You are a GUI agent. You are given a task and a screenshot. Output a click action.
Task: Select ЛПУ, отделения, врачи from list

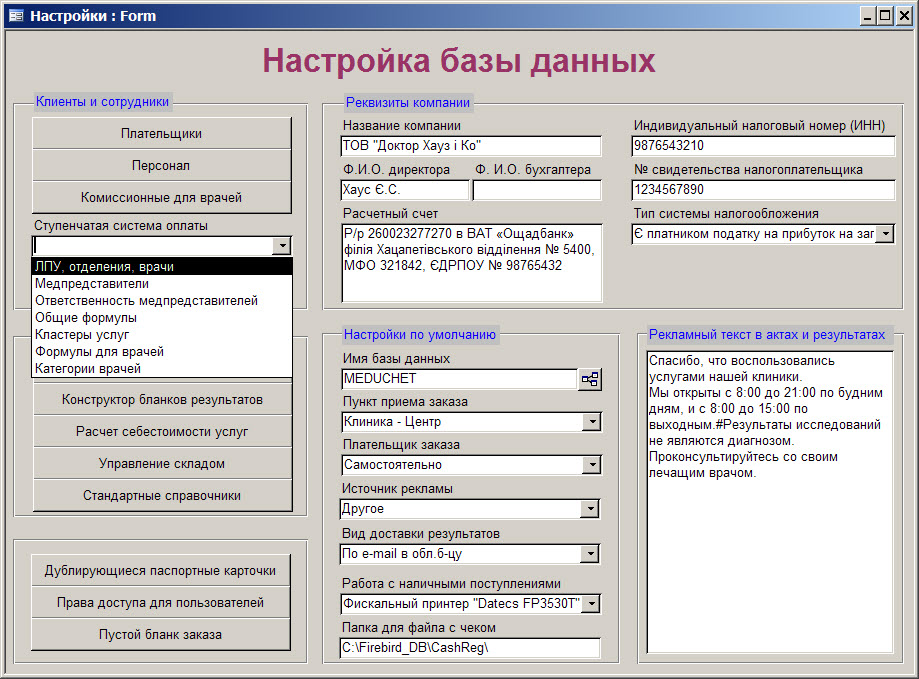[162, 267]
